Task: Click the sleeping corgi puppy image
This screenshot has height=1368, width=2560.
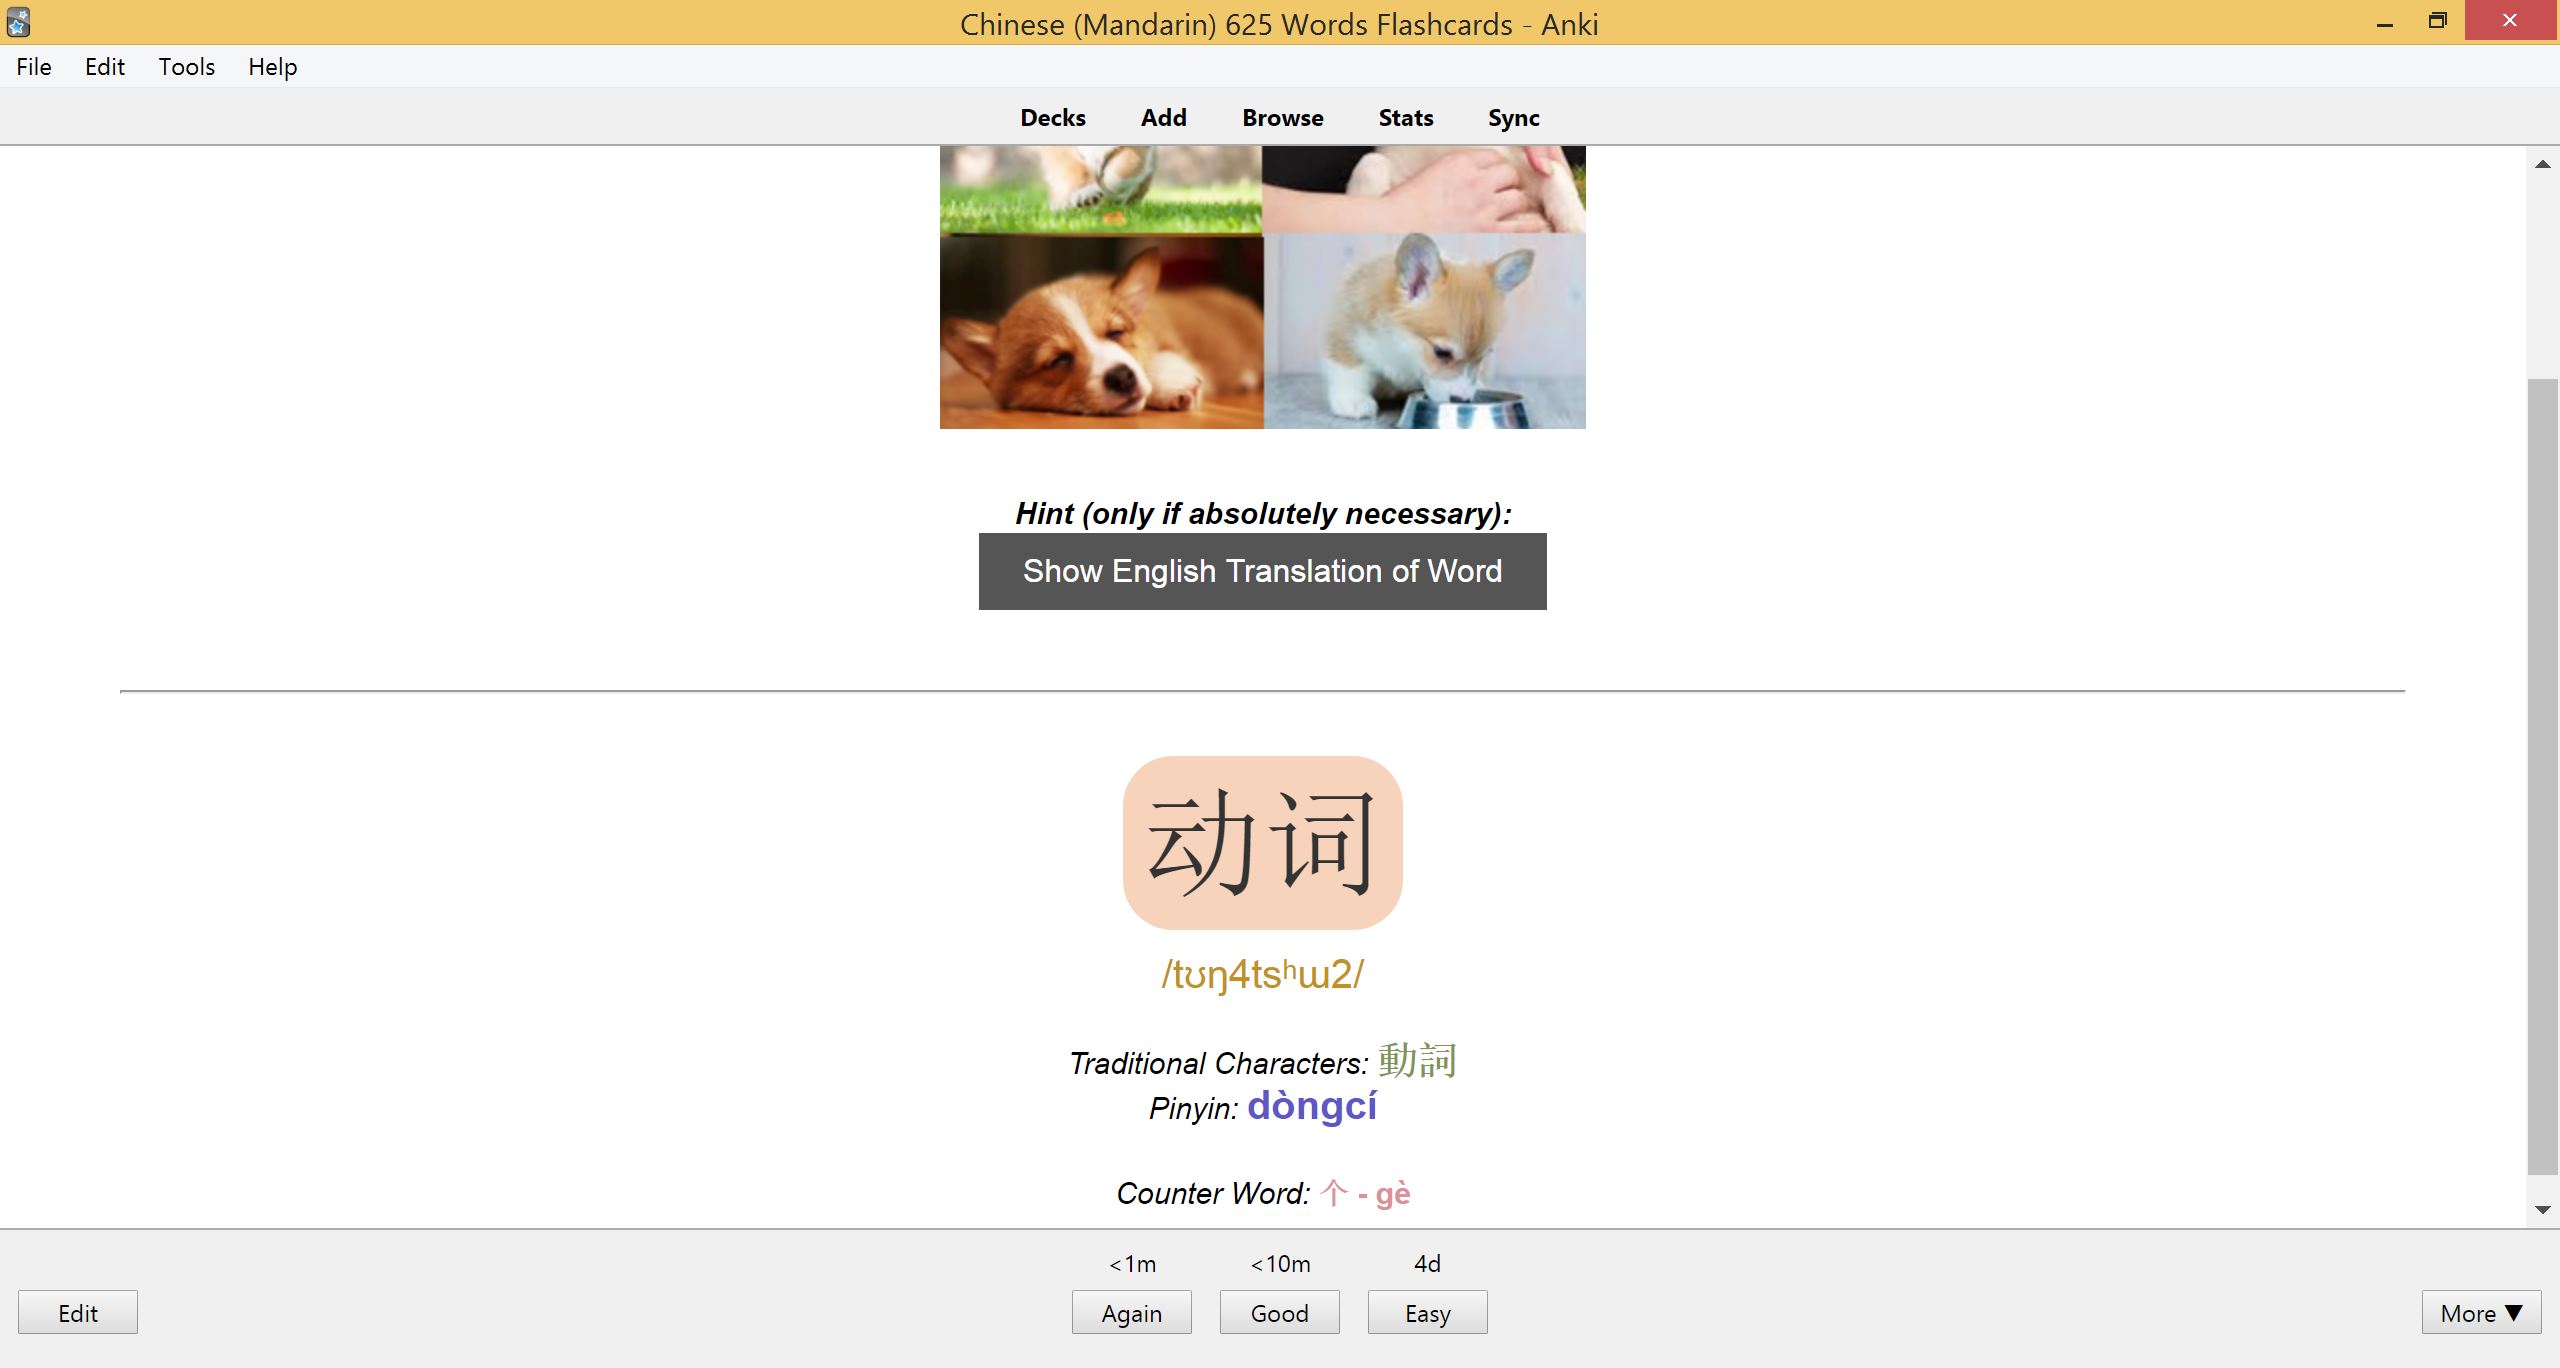Action: point(1101,332)
